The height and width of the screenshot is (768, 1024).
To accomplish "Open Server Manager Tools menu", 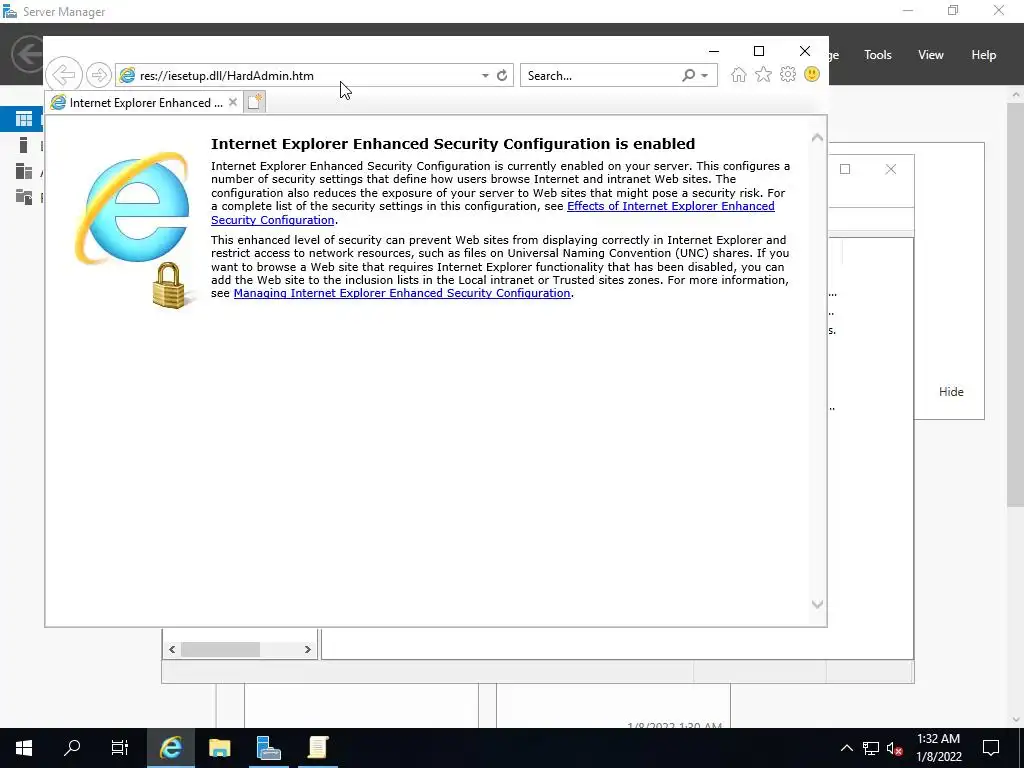I will (x=878, y=55).
